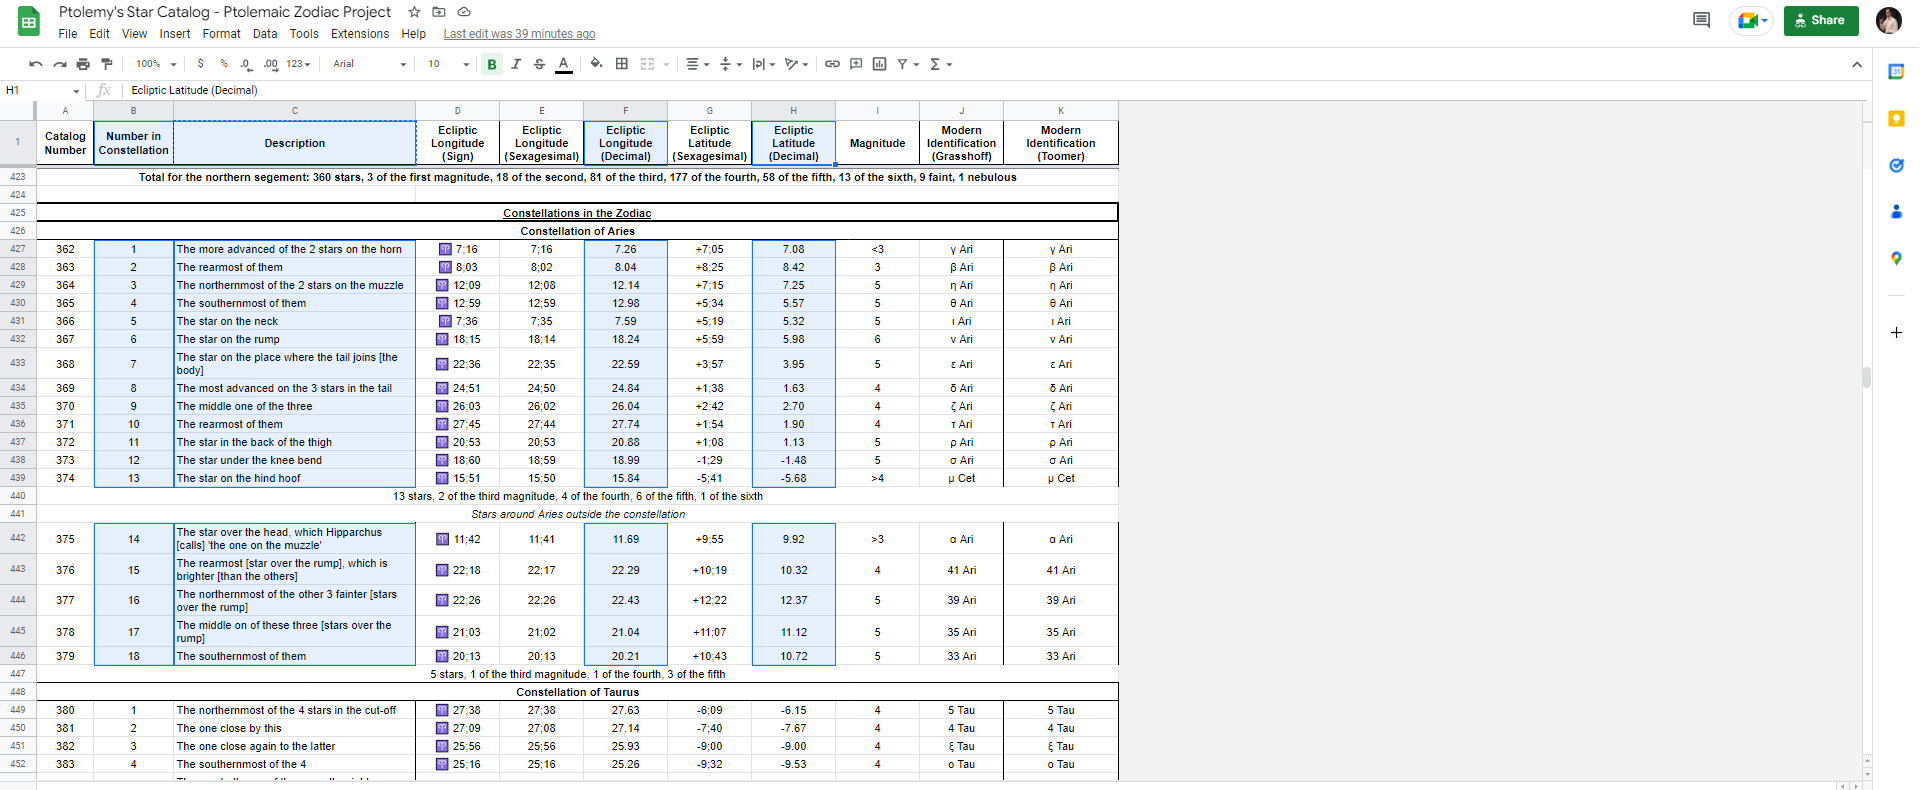Undo the last action

coord(36,64)
